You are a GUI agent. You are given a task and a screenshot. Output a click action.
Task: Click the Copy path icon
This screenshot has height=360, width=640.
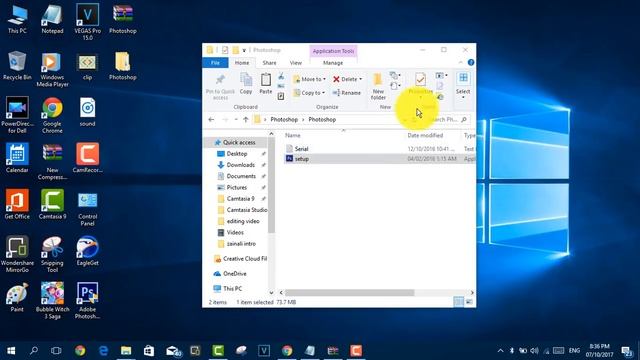281,86
